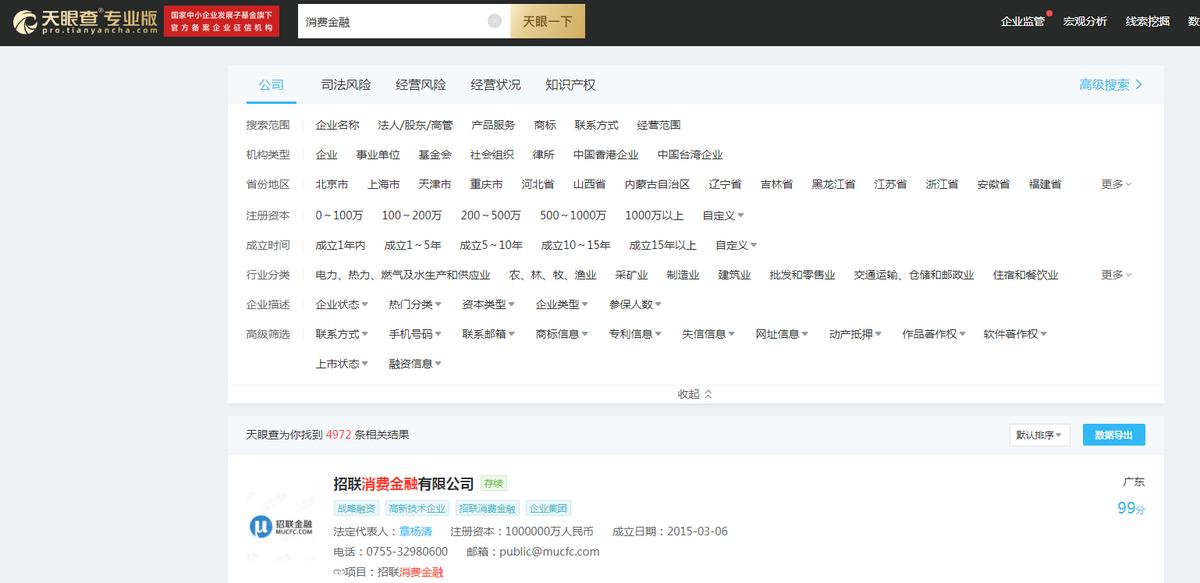The width and height of the screenshot is (1200, 583).
Task: Click the 存续 status badge
Action: pyautogui.click(x=493, y=482)
